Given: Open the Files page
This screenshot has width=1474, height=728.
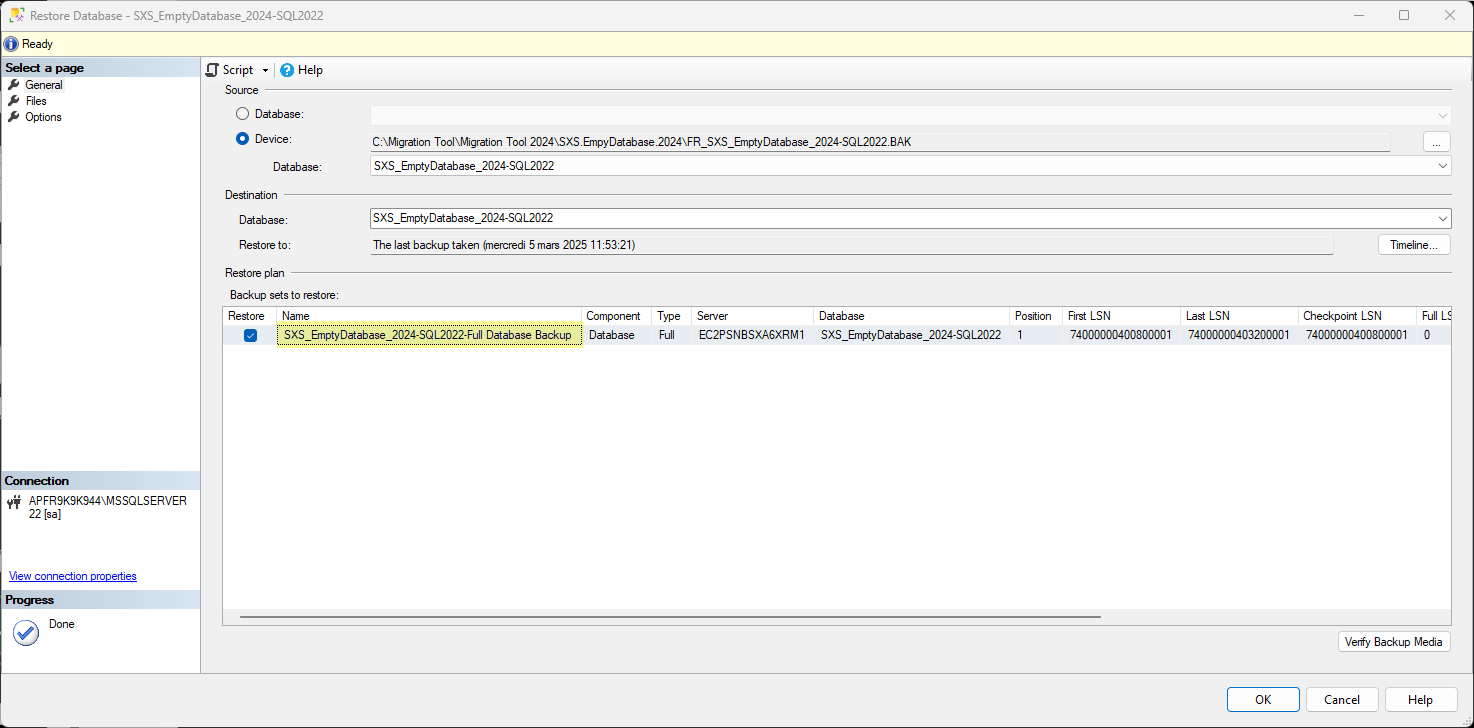Looking at the screenshot, I should tap(36, 101).
